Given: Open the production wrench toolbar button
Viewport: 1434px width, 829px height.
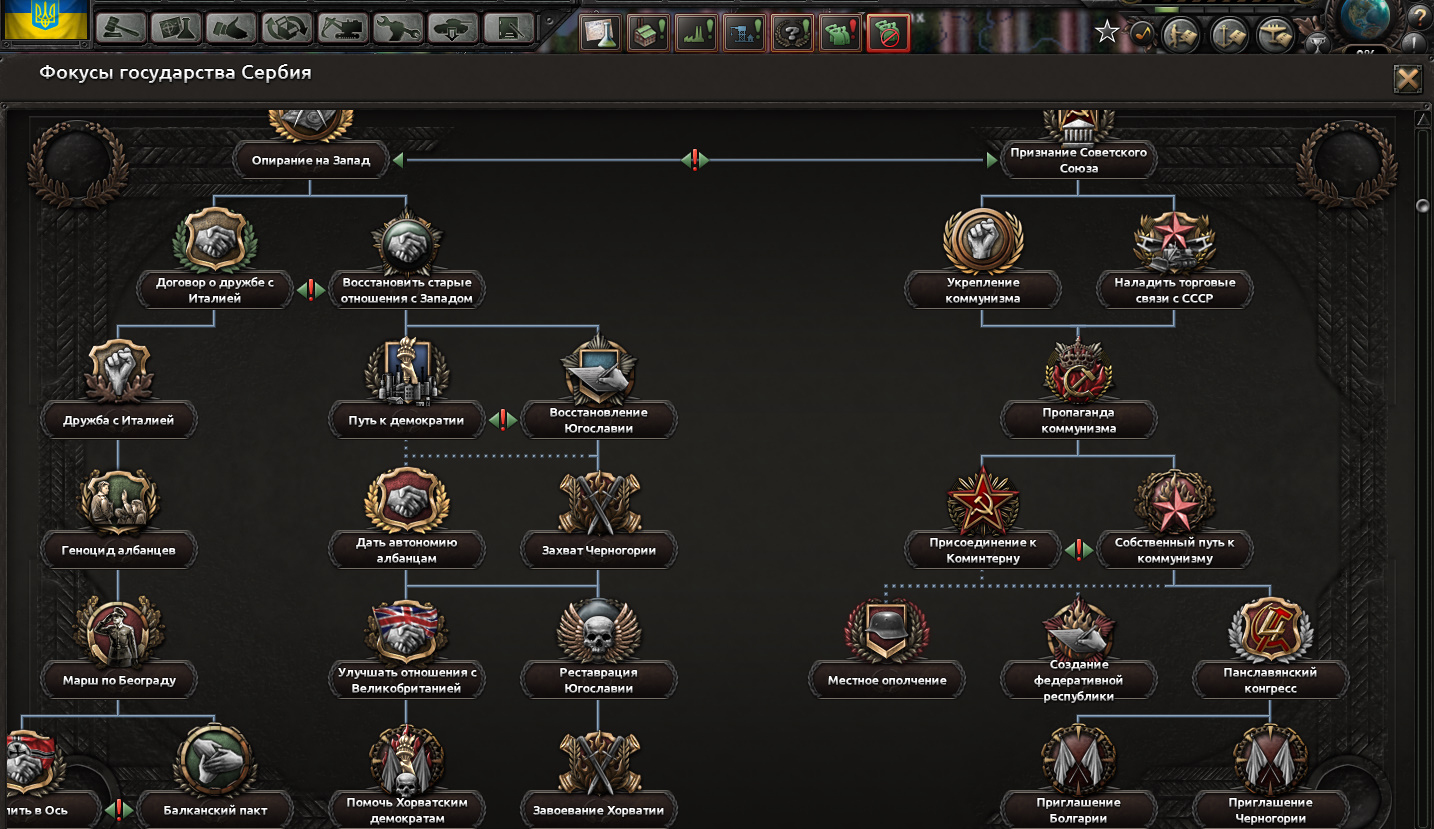Looking at the screenshot, I should pos(399,27).
